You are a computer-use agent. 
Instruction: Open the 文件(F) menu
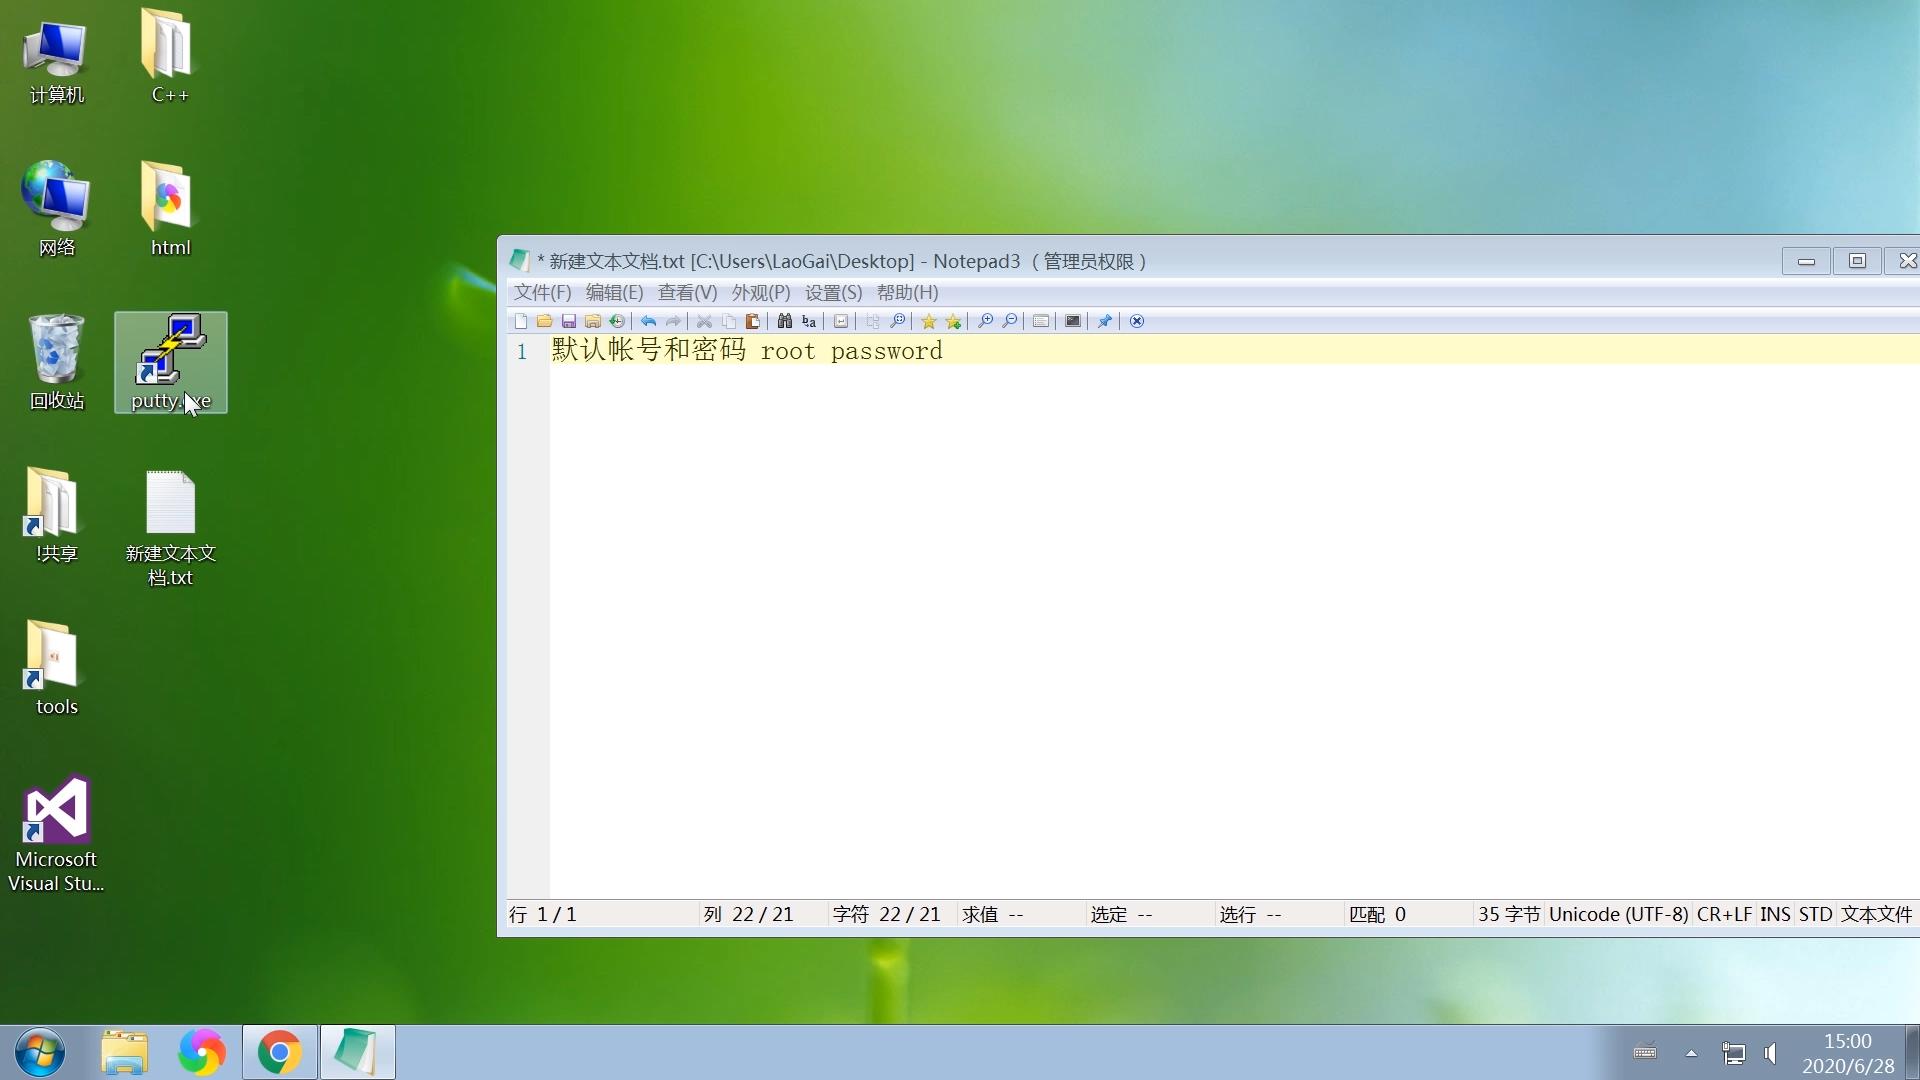(542, 292)
